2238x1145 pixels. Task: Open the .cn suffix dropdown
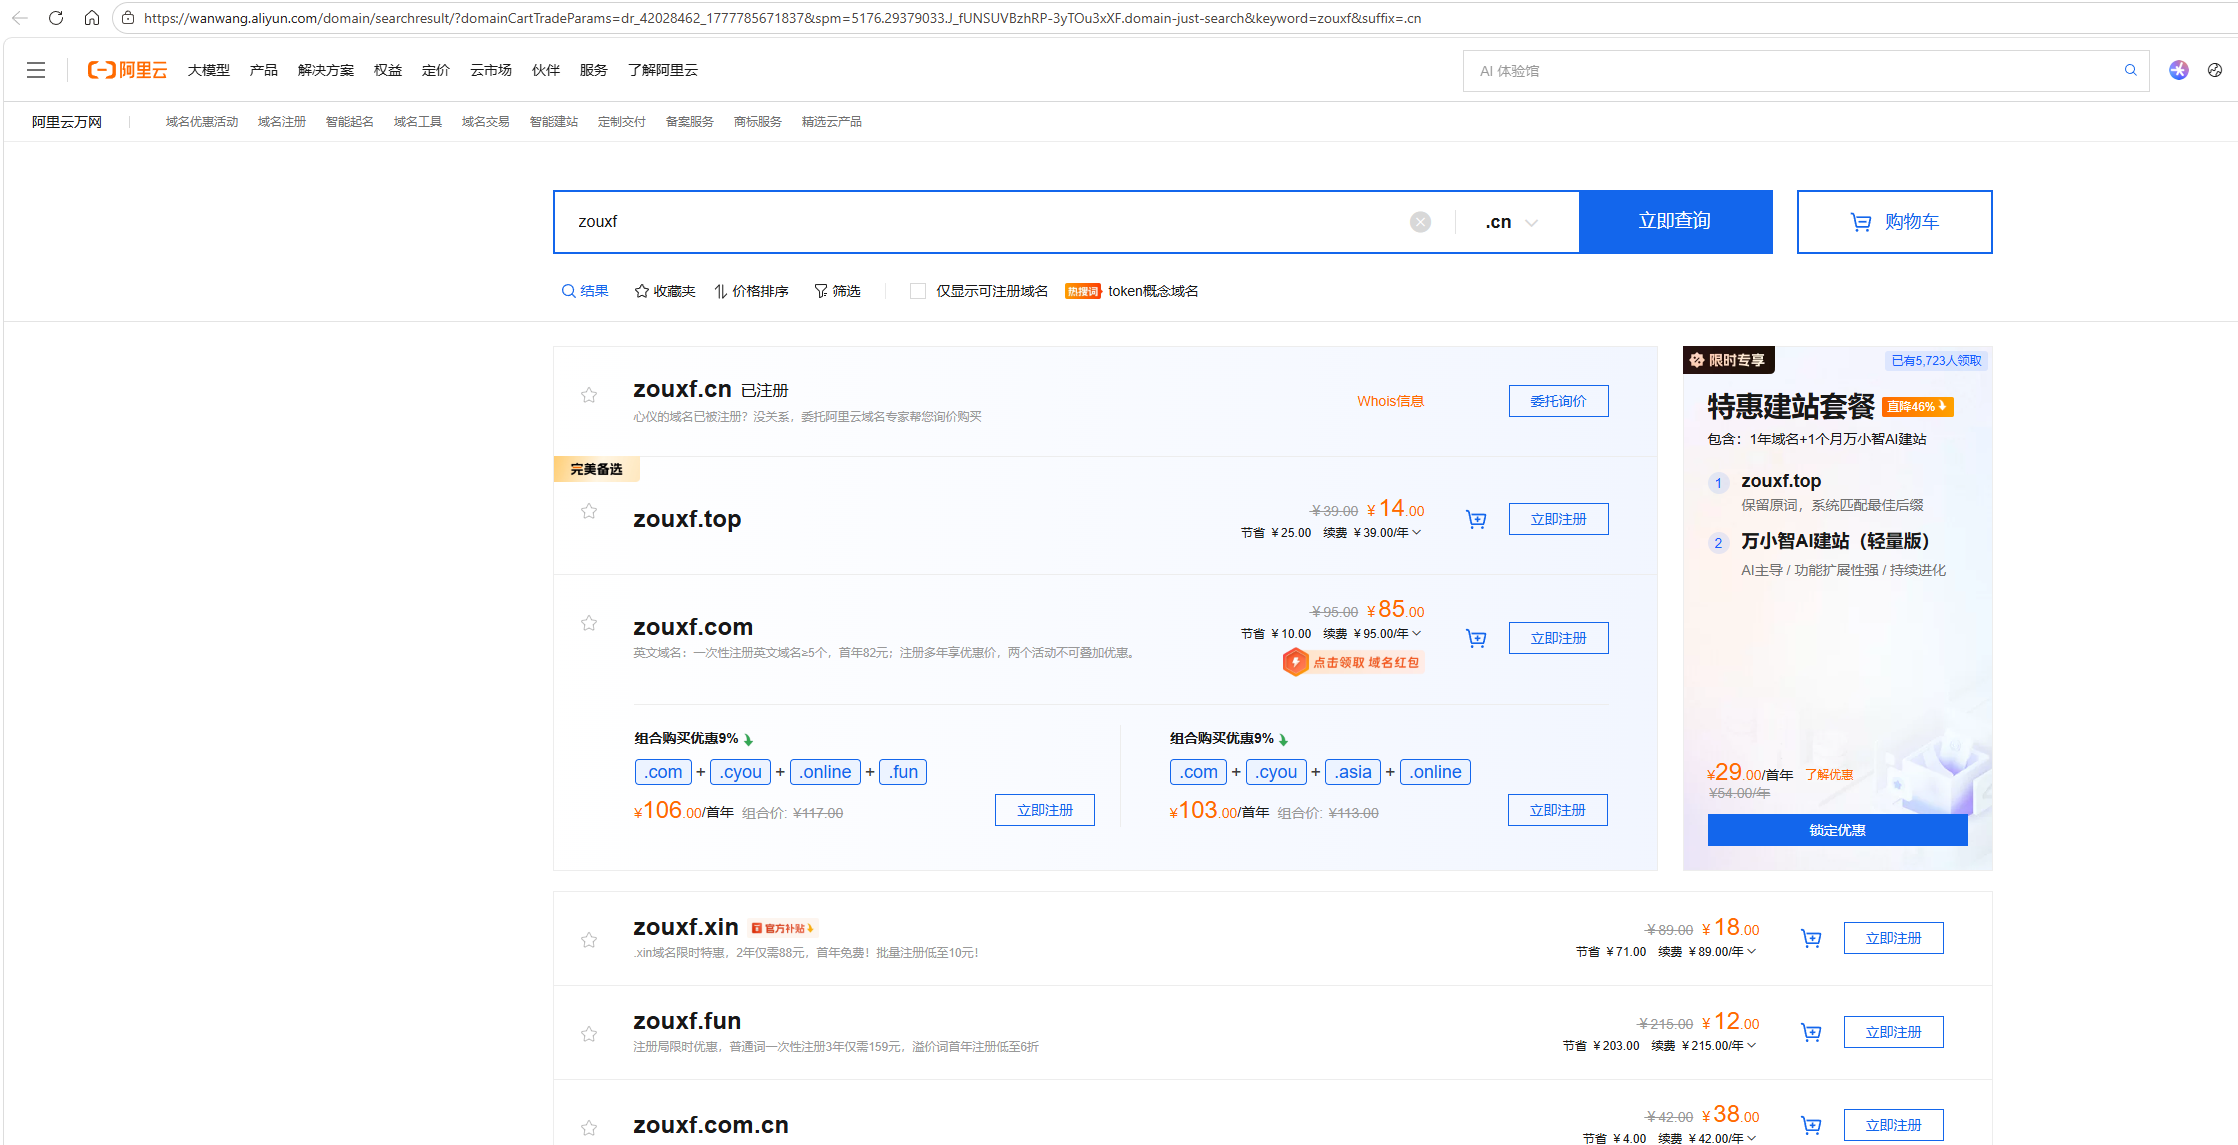click(x=1511, y=222)
